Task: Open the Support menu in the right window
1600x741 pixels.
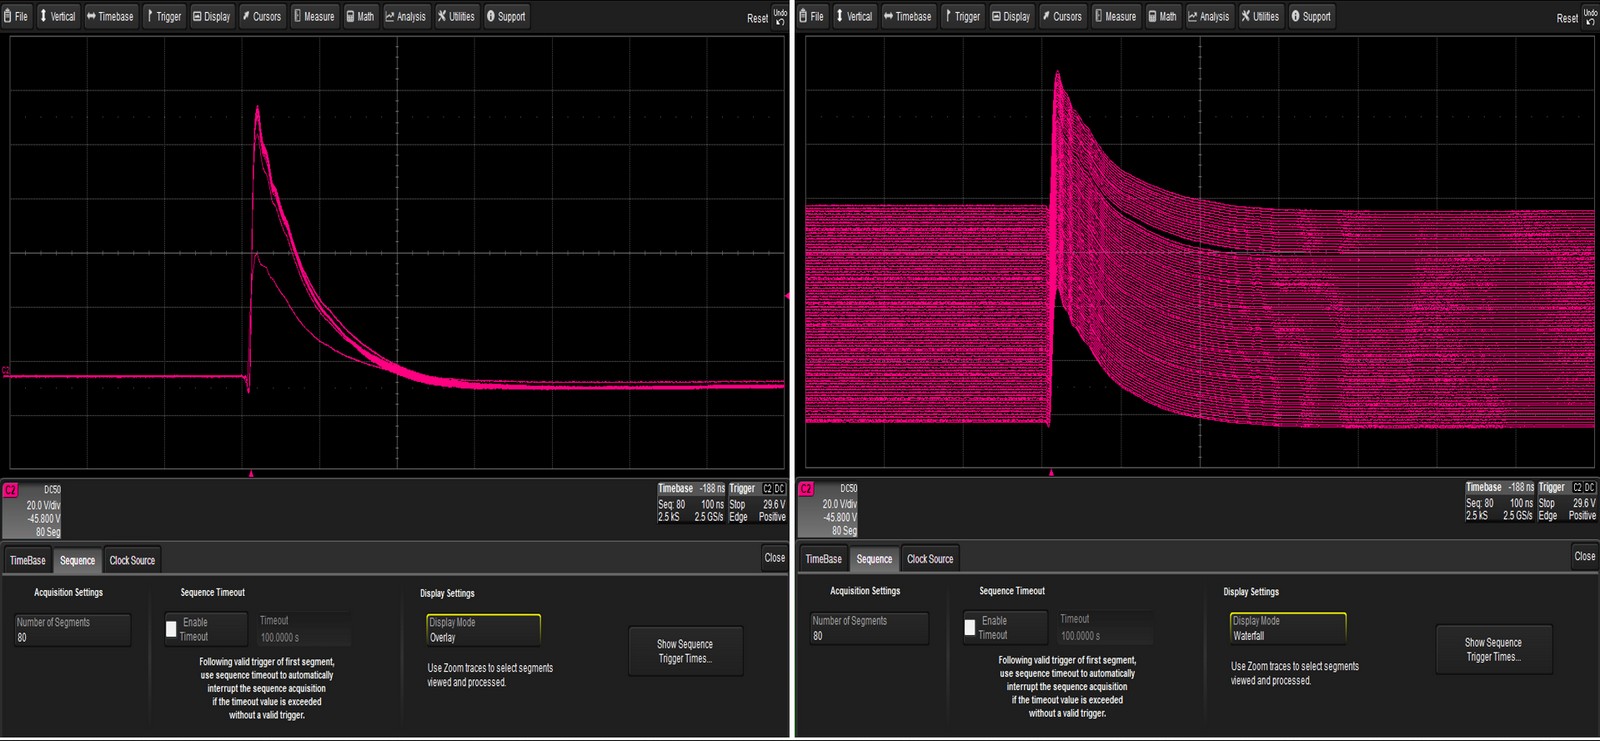Action: click(x=1311, y=16)
